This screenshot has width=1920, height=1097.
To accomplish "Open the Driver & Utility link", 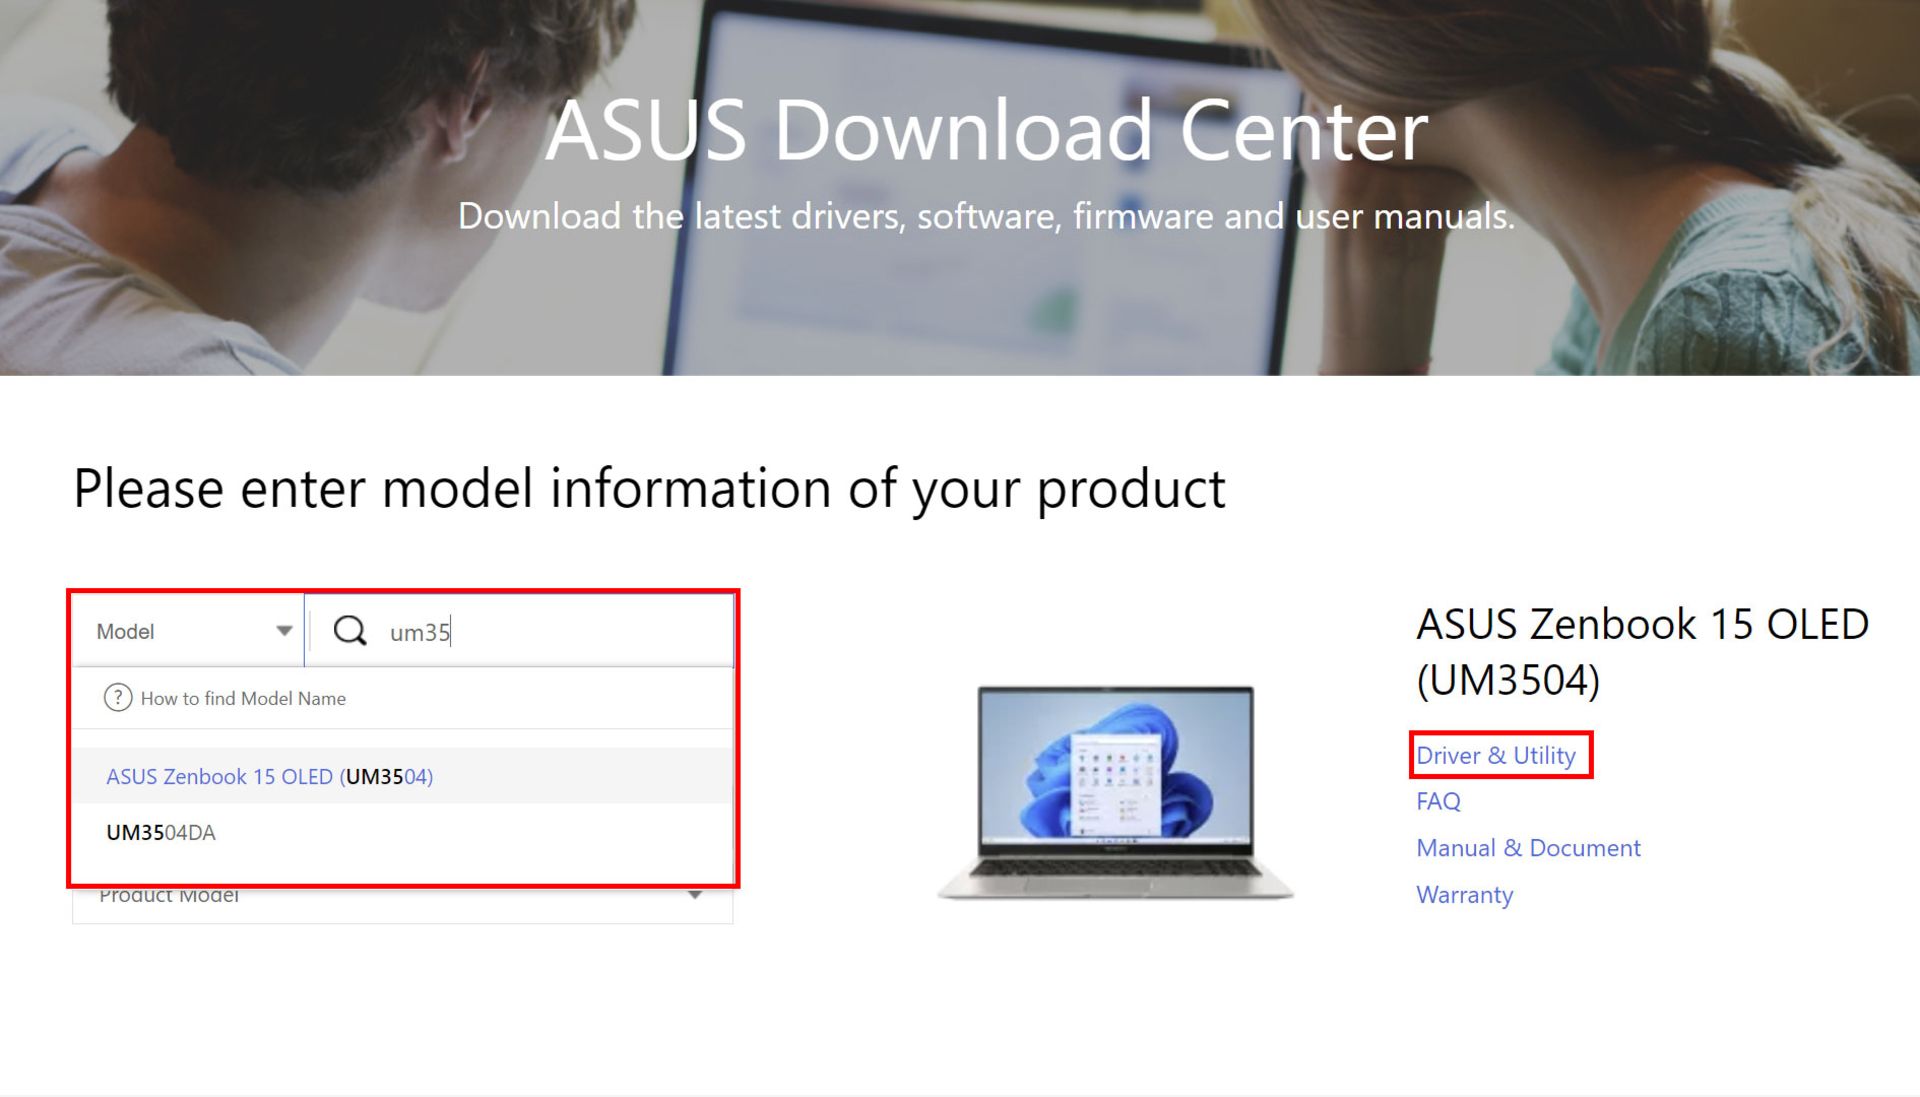I will coord(1496,756).
